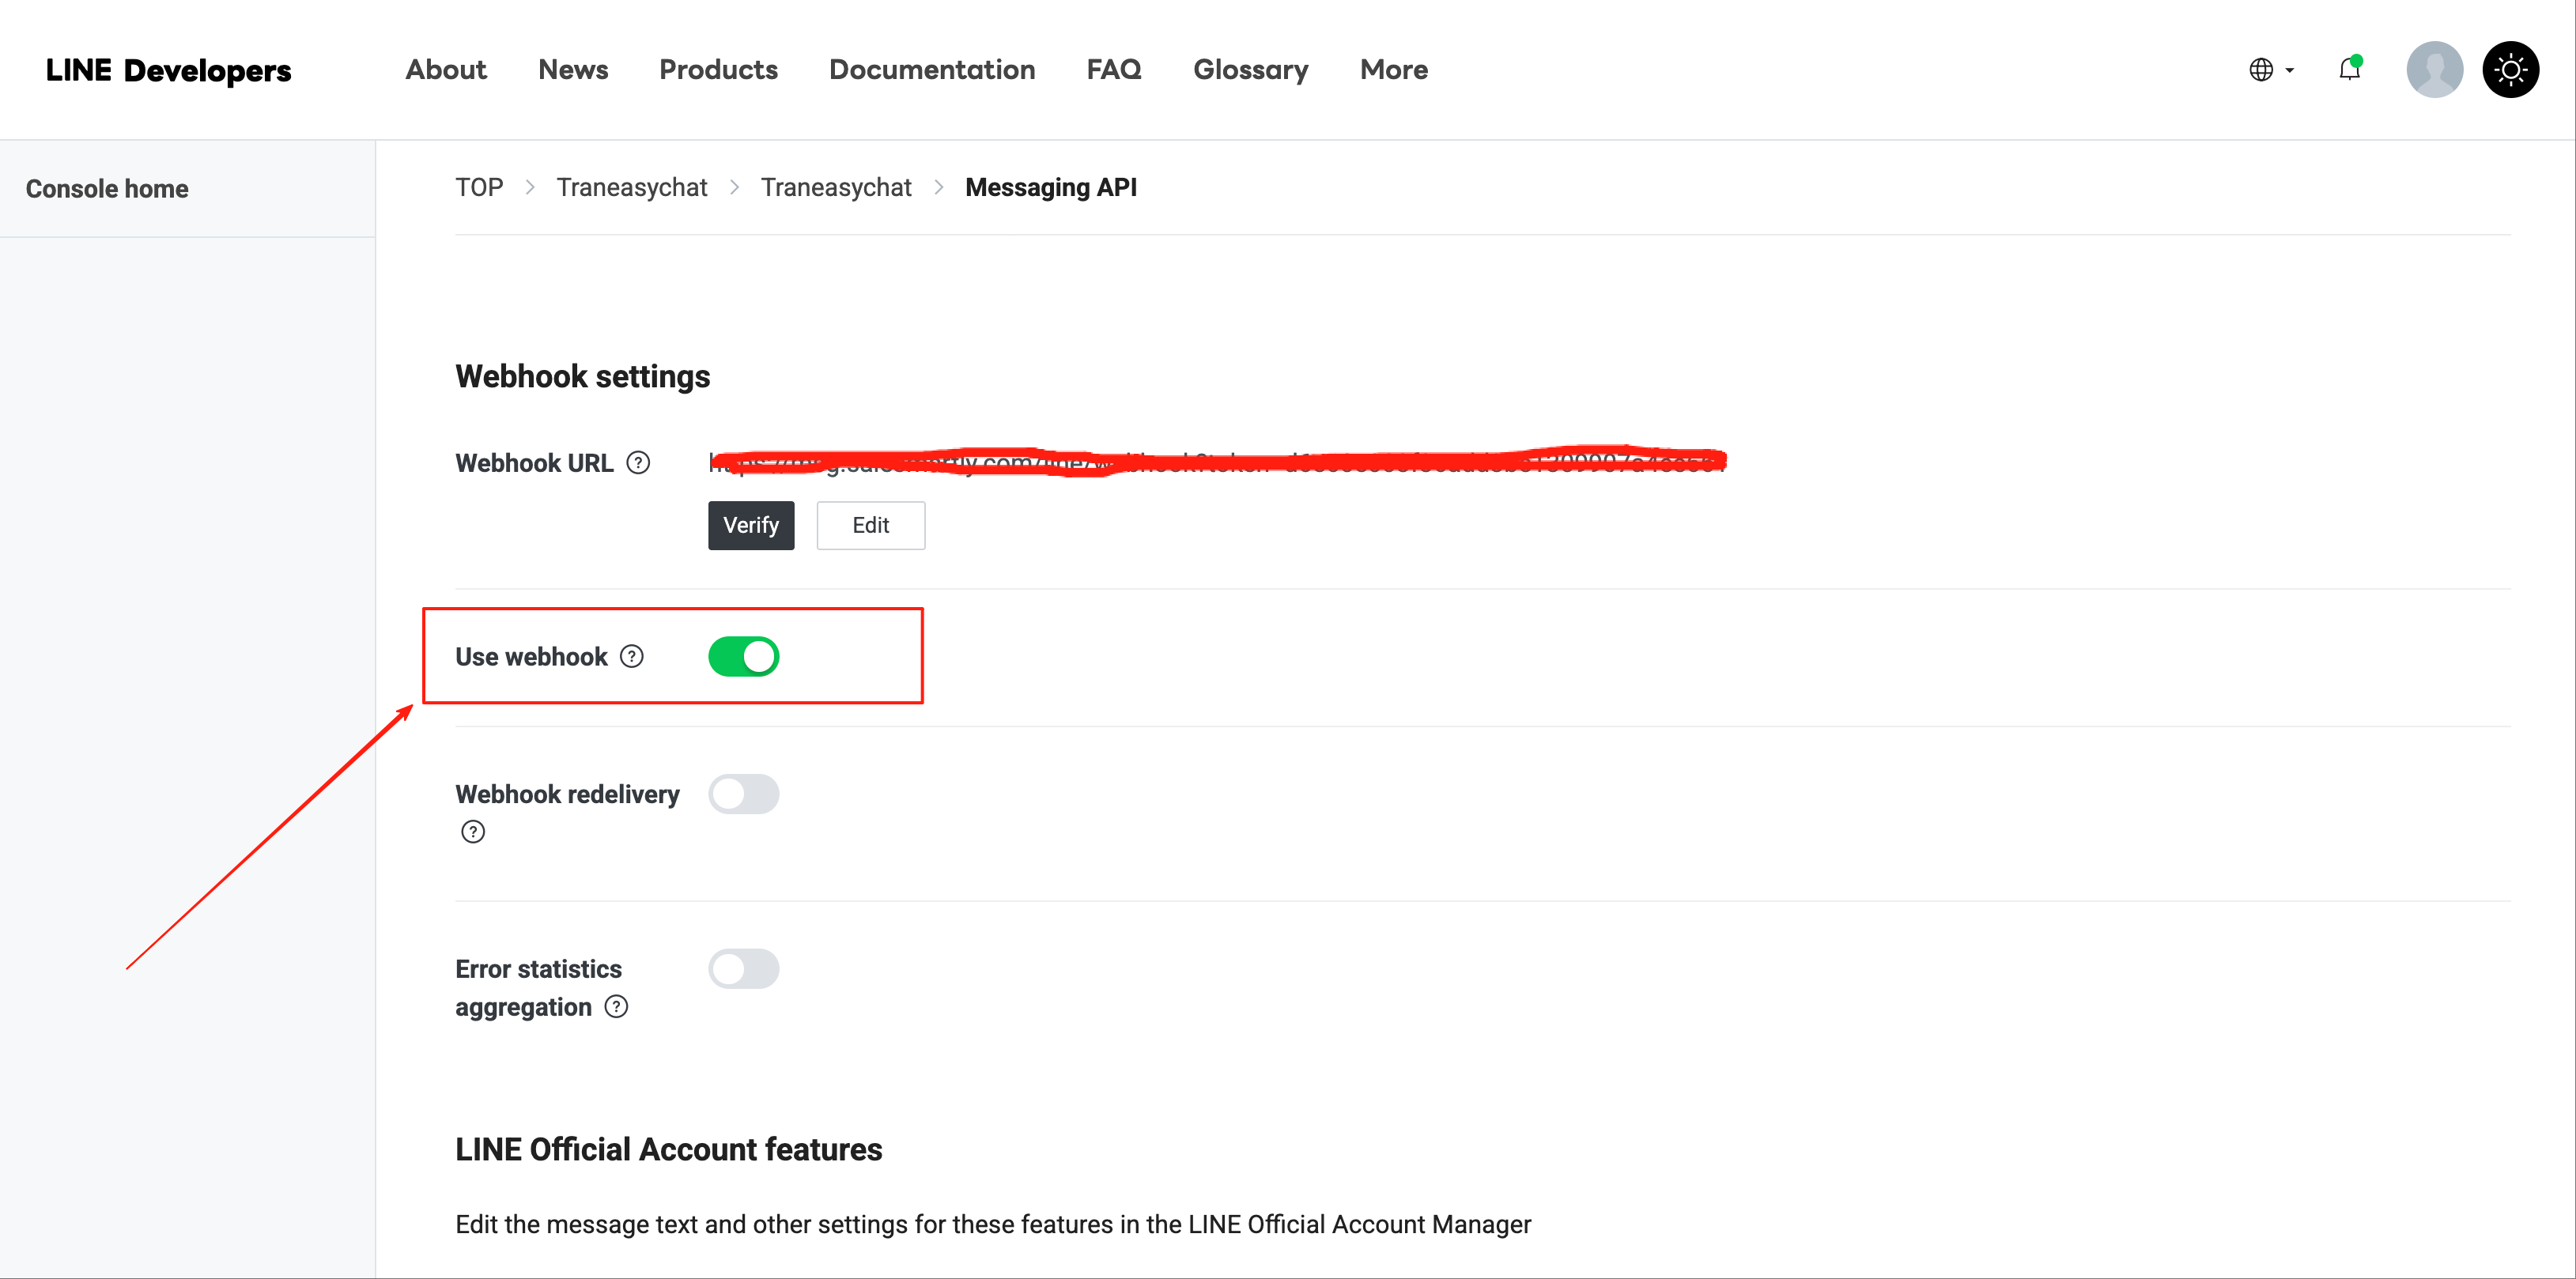This screenshot has height=1279, width=2576.
Task: Click the notification bell icon
Action: click(2349, 70)
